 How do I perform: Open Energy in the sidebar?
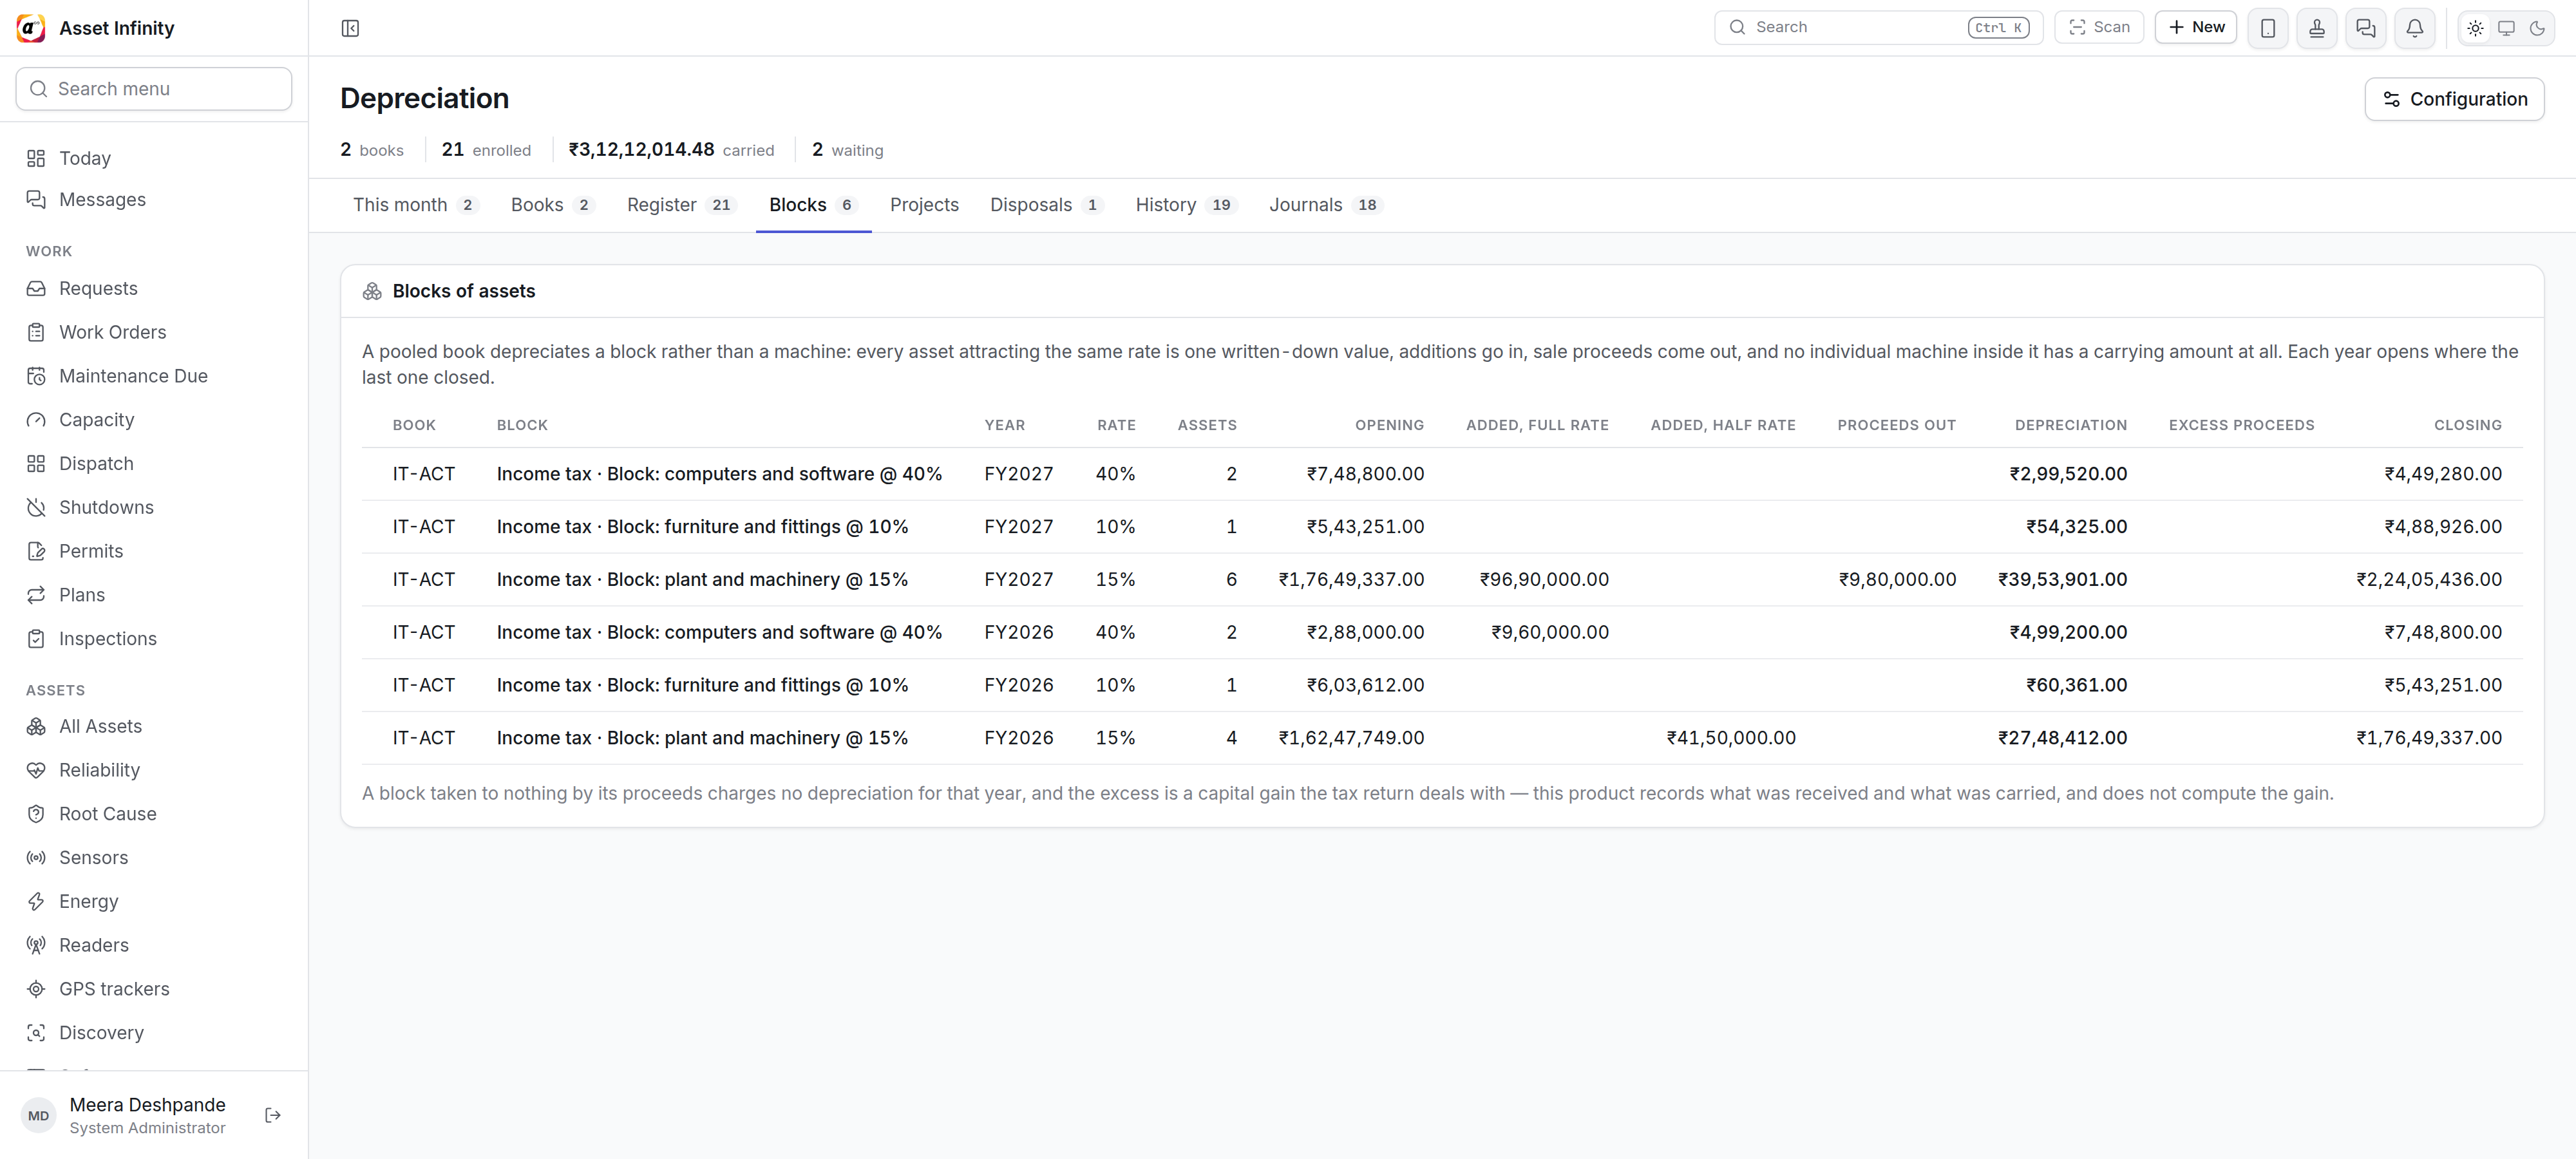[154, 901]
